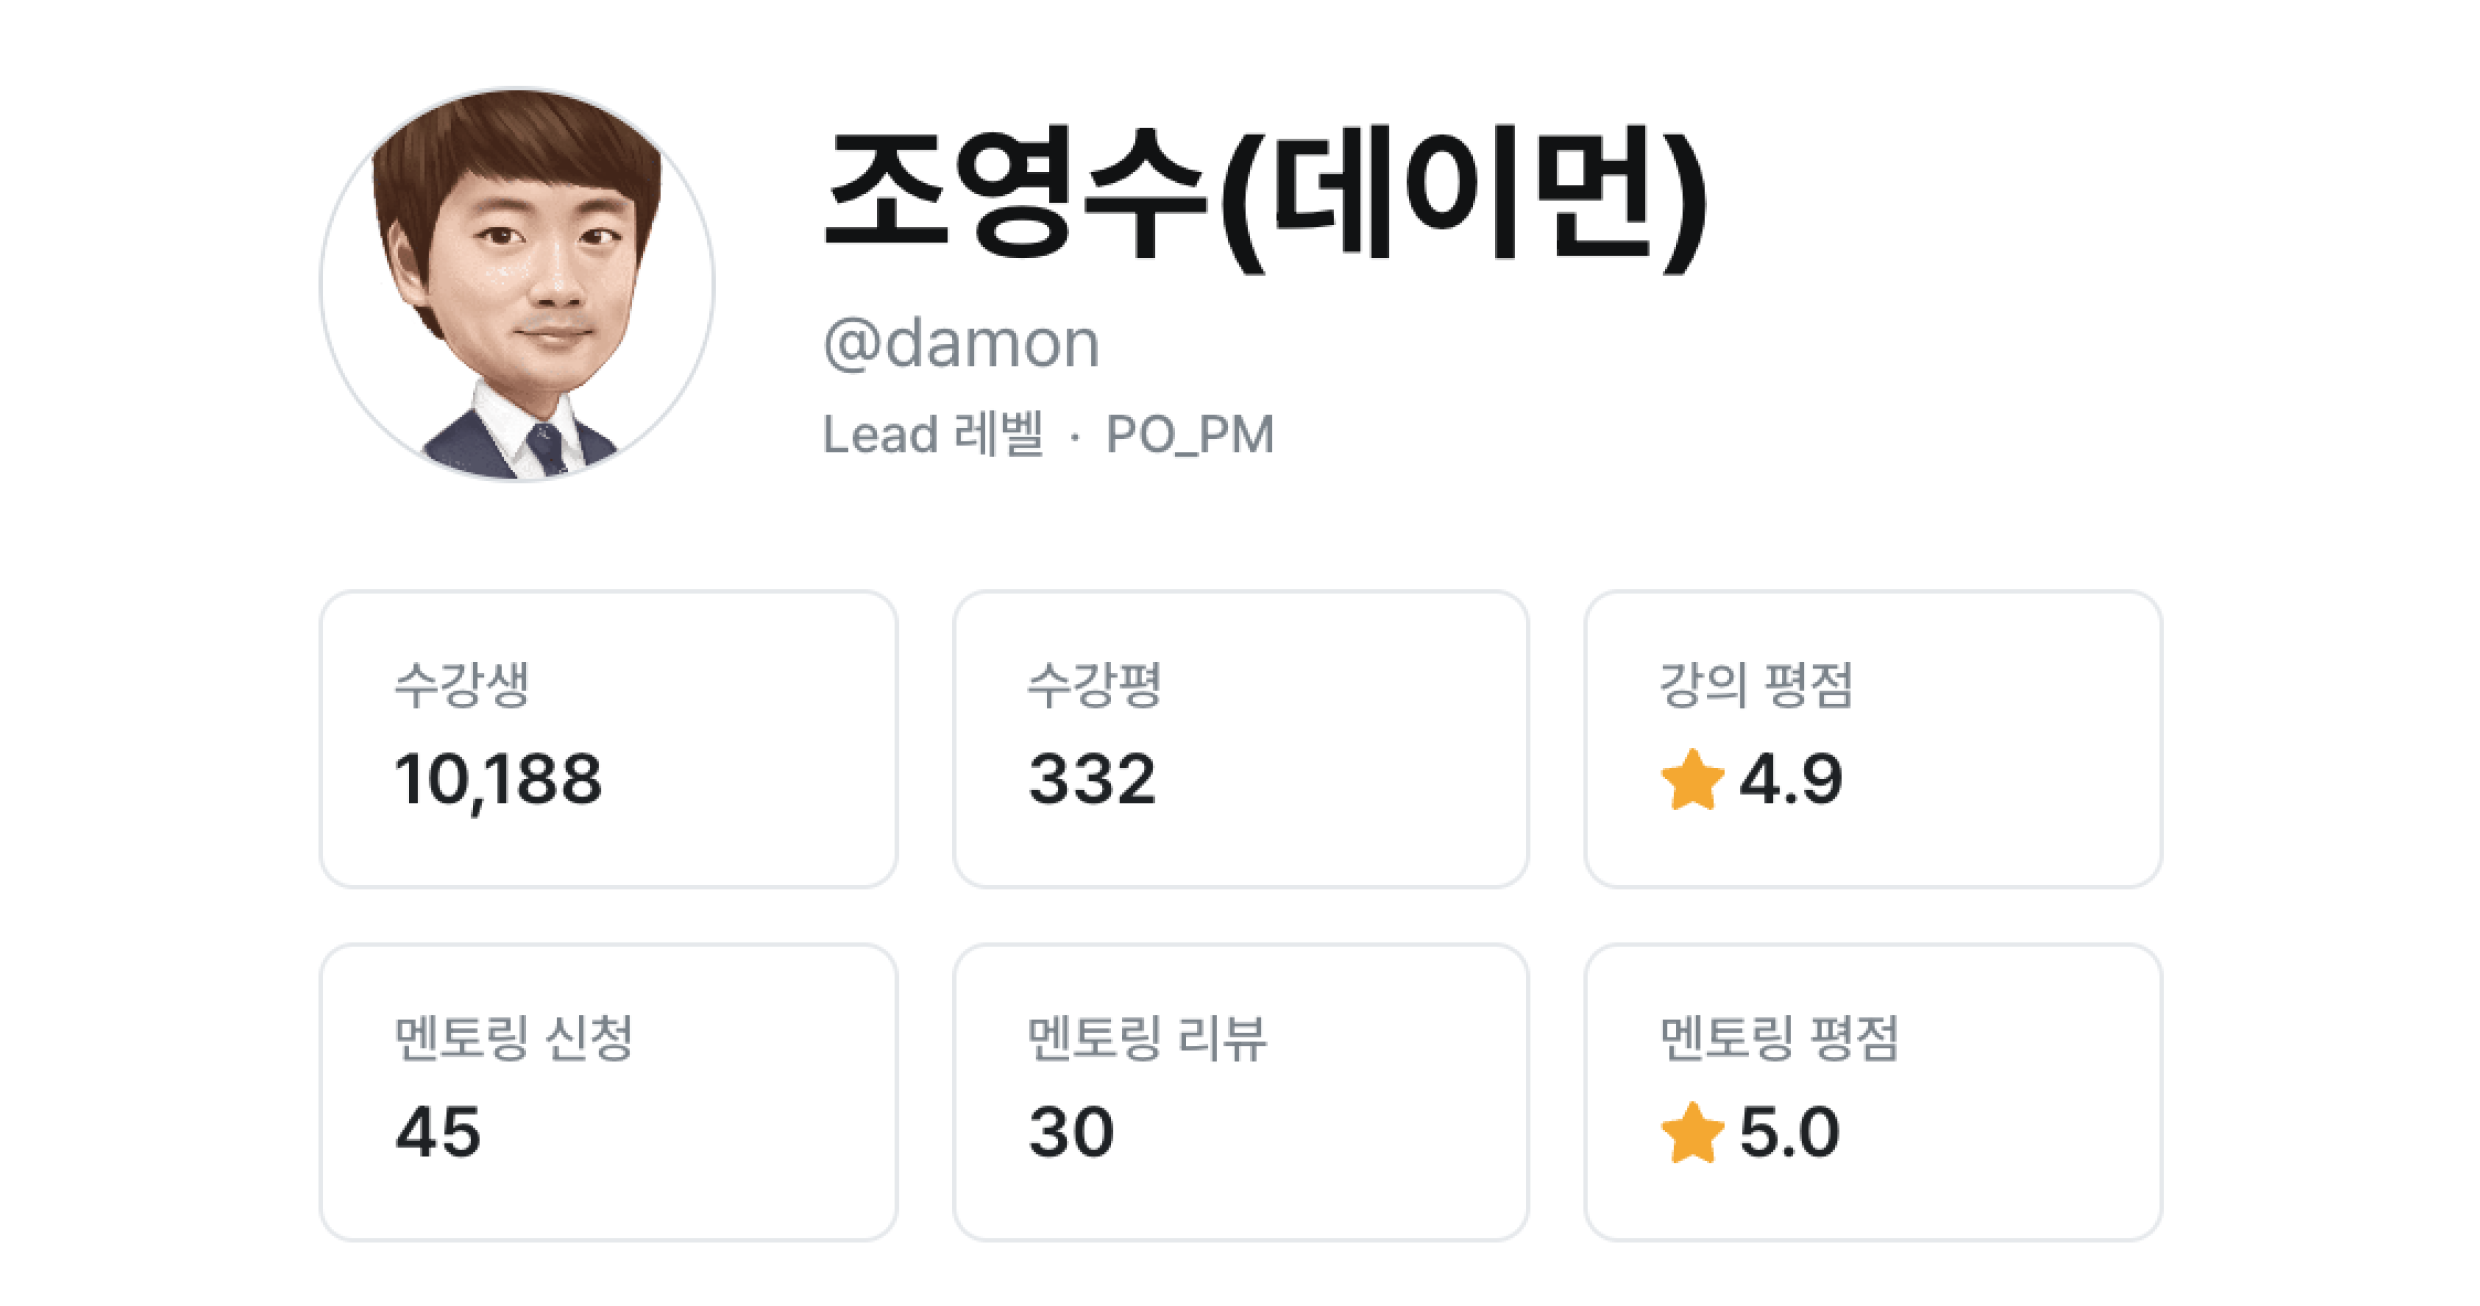This screenshot has width=2480, height=1306.
Task: Open the @damon username handle
Action: [961, 343]
